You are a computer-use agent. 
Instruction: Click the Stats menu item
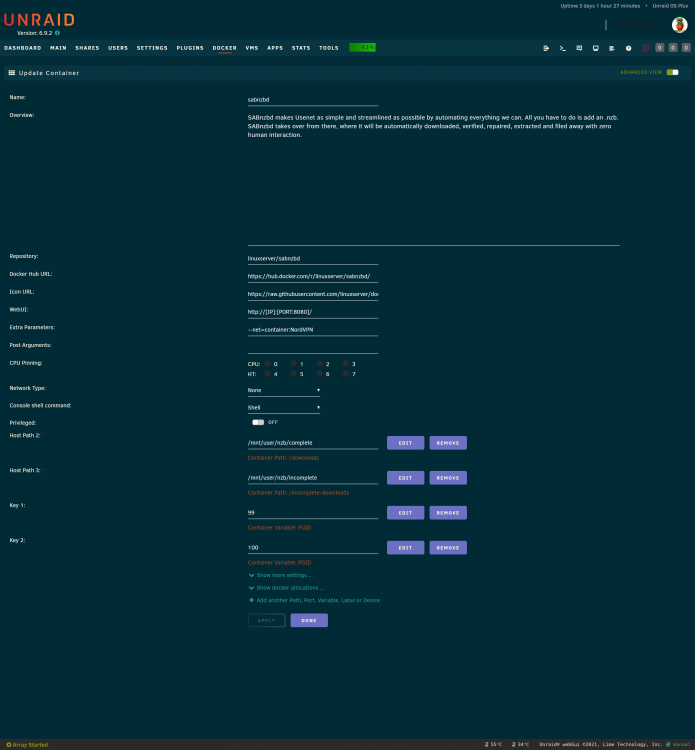point(301,48)
